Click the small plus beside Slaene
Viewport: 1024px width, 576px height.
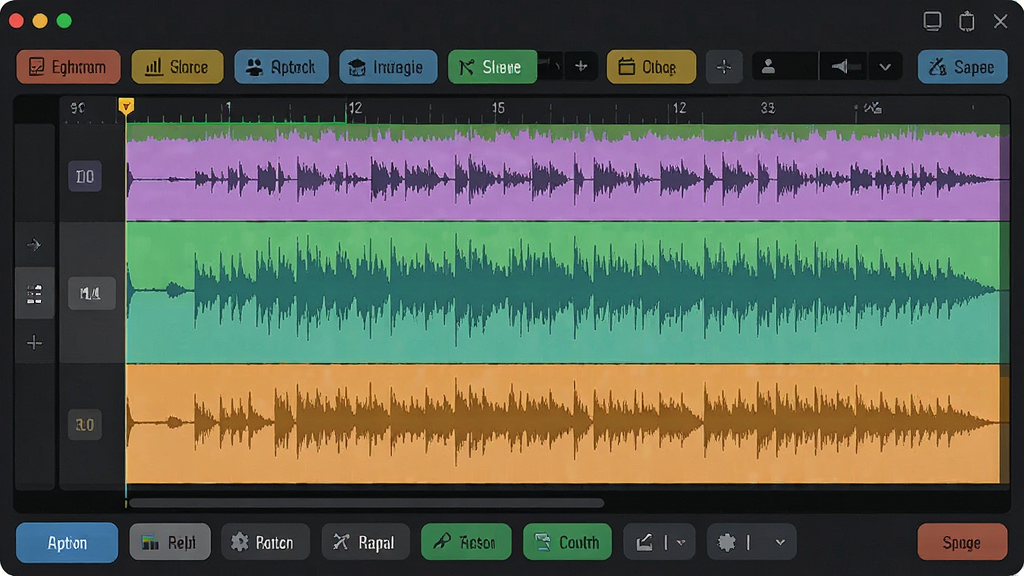pyautogui.click(x=581, y=67)
